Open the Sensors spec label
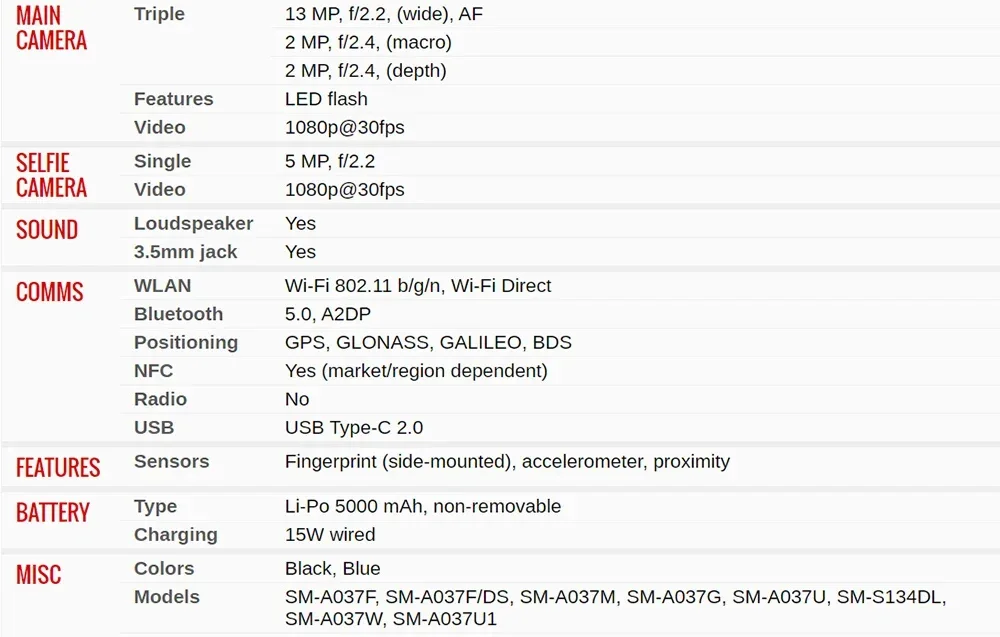Image resolution: width=1000 pixels, height=637 pixels. point(171,461)
